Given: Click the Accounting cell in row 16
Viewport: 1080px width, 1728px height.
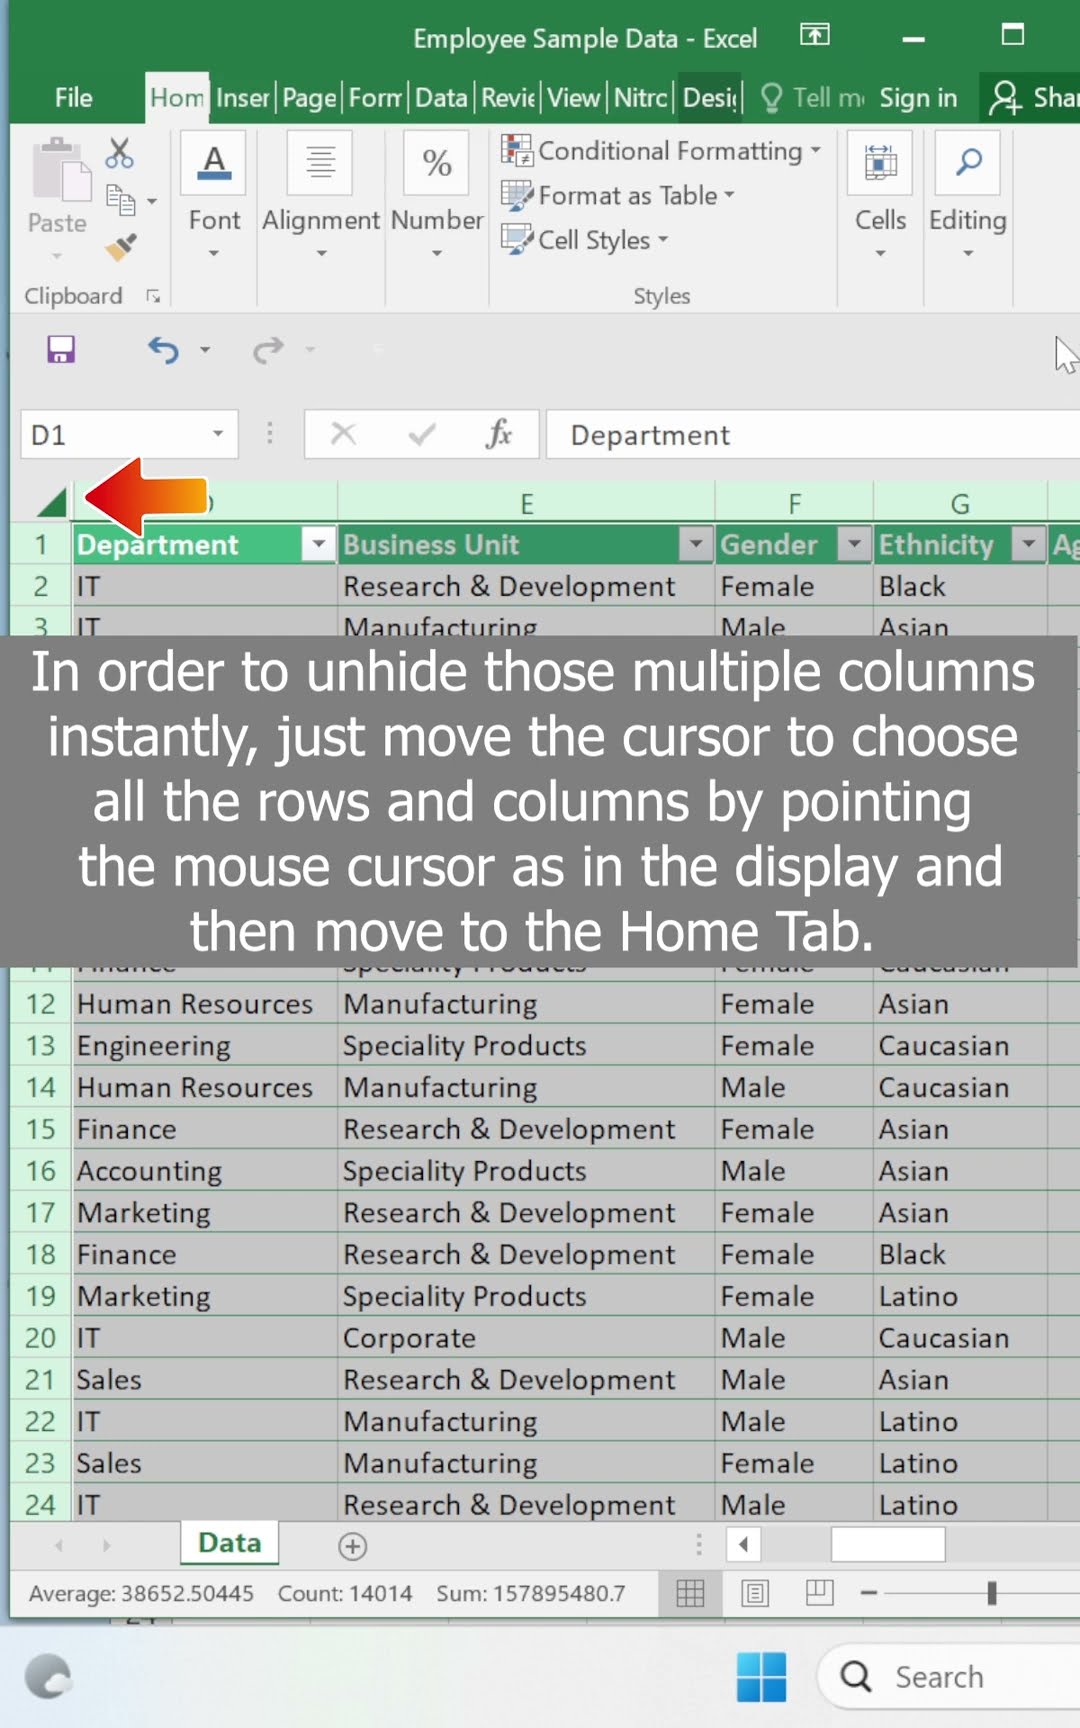Looking at the screenshot, I should [205, 1171].
